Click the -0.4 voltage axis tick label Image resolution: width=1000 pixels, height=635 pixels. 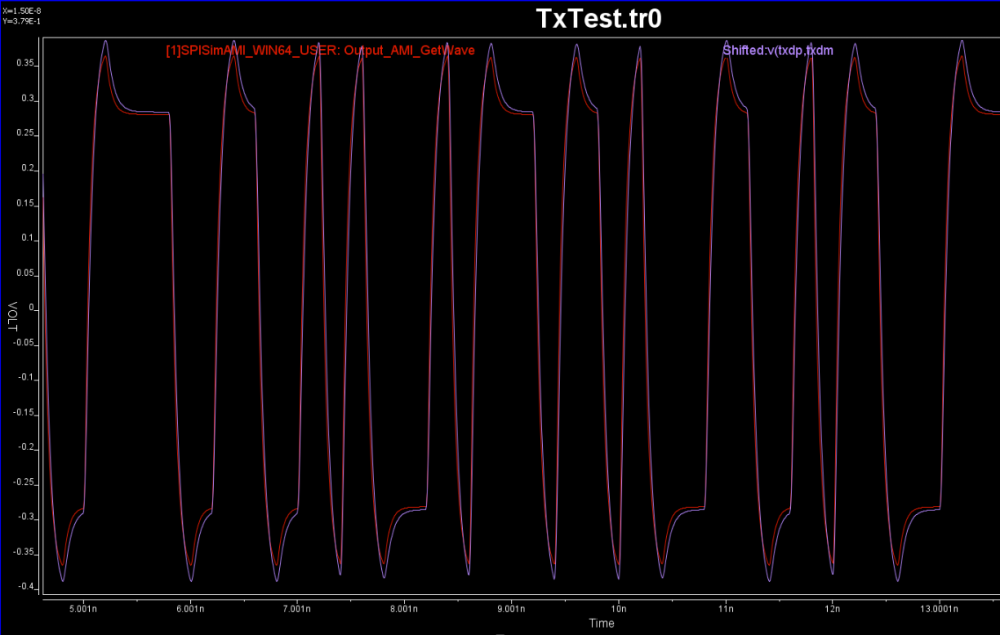pos(26,587)
